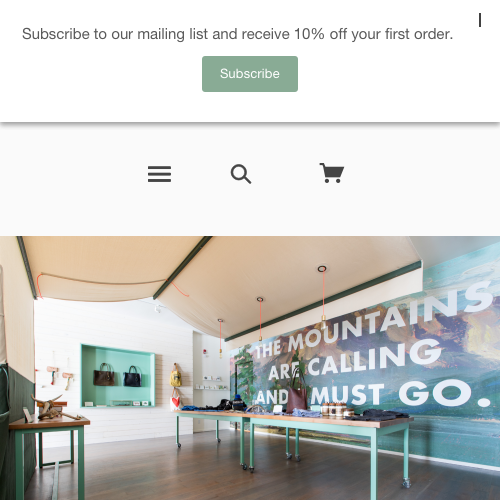Screen dimensions: 500x500
Task: Click the maroon leather tote on the long table
Action: click(297, 393)
